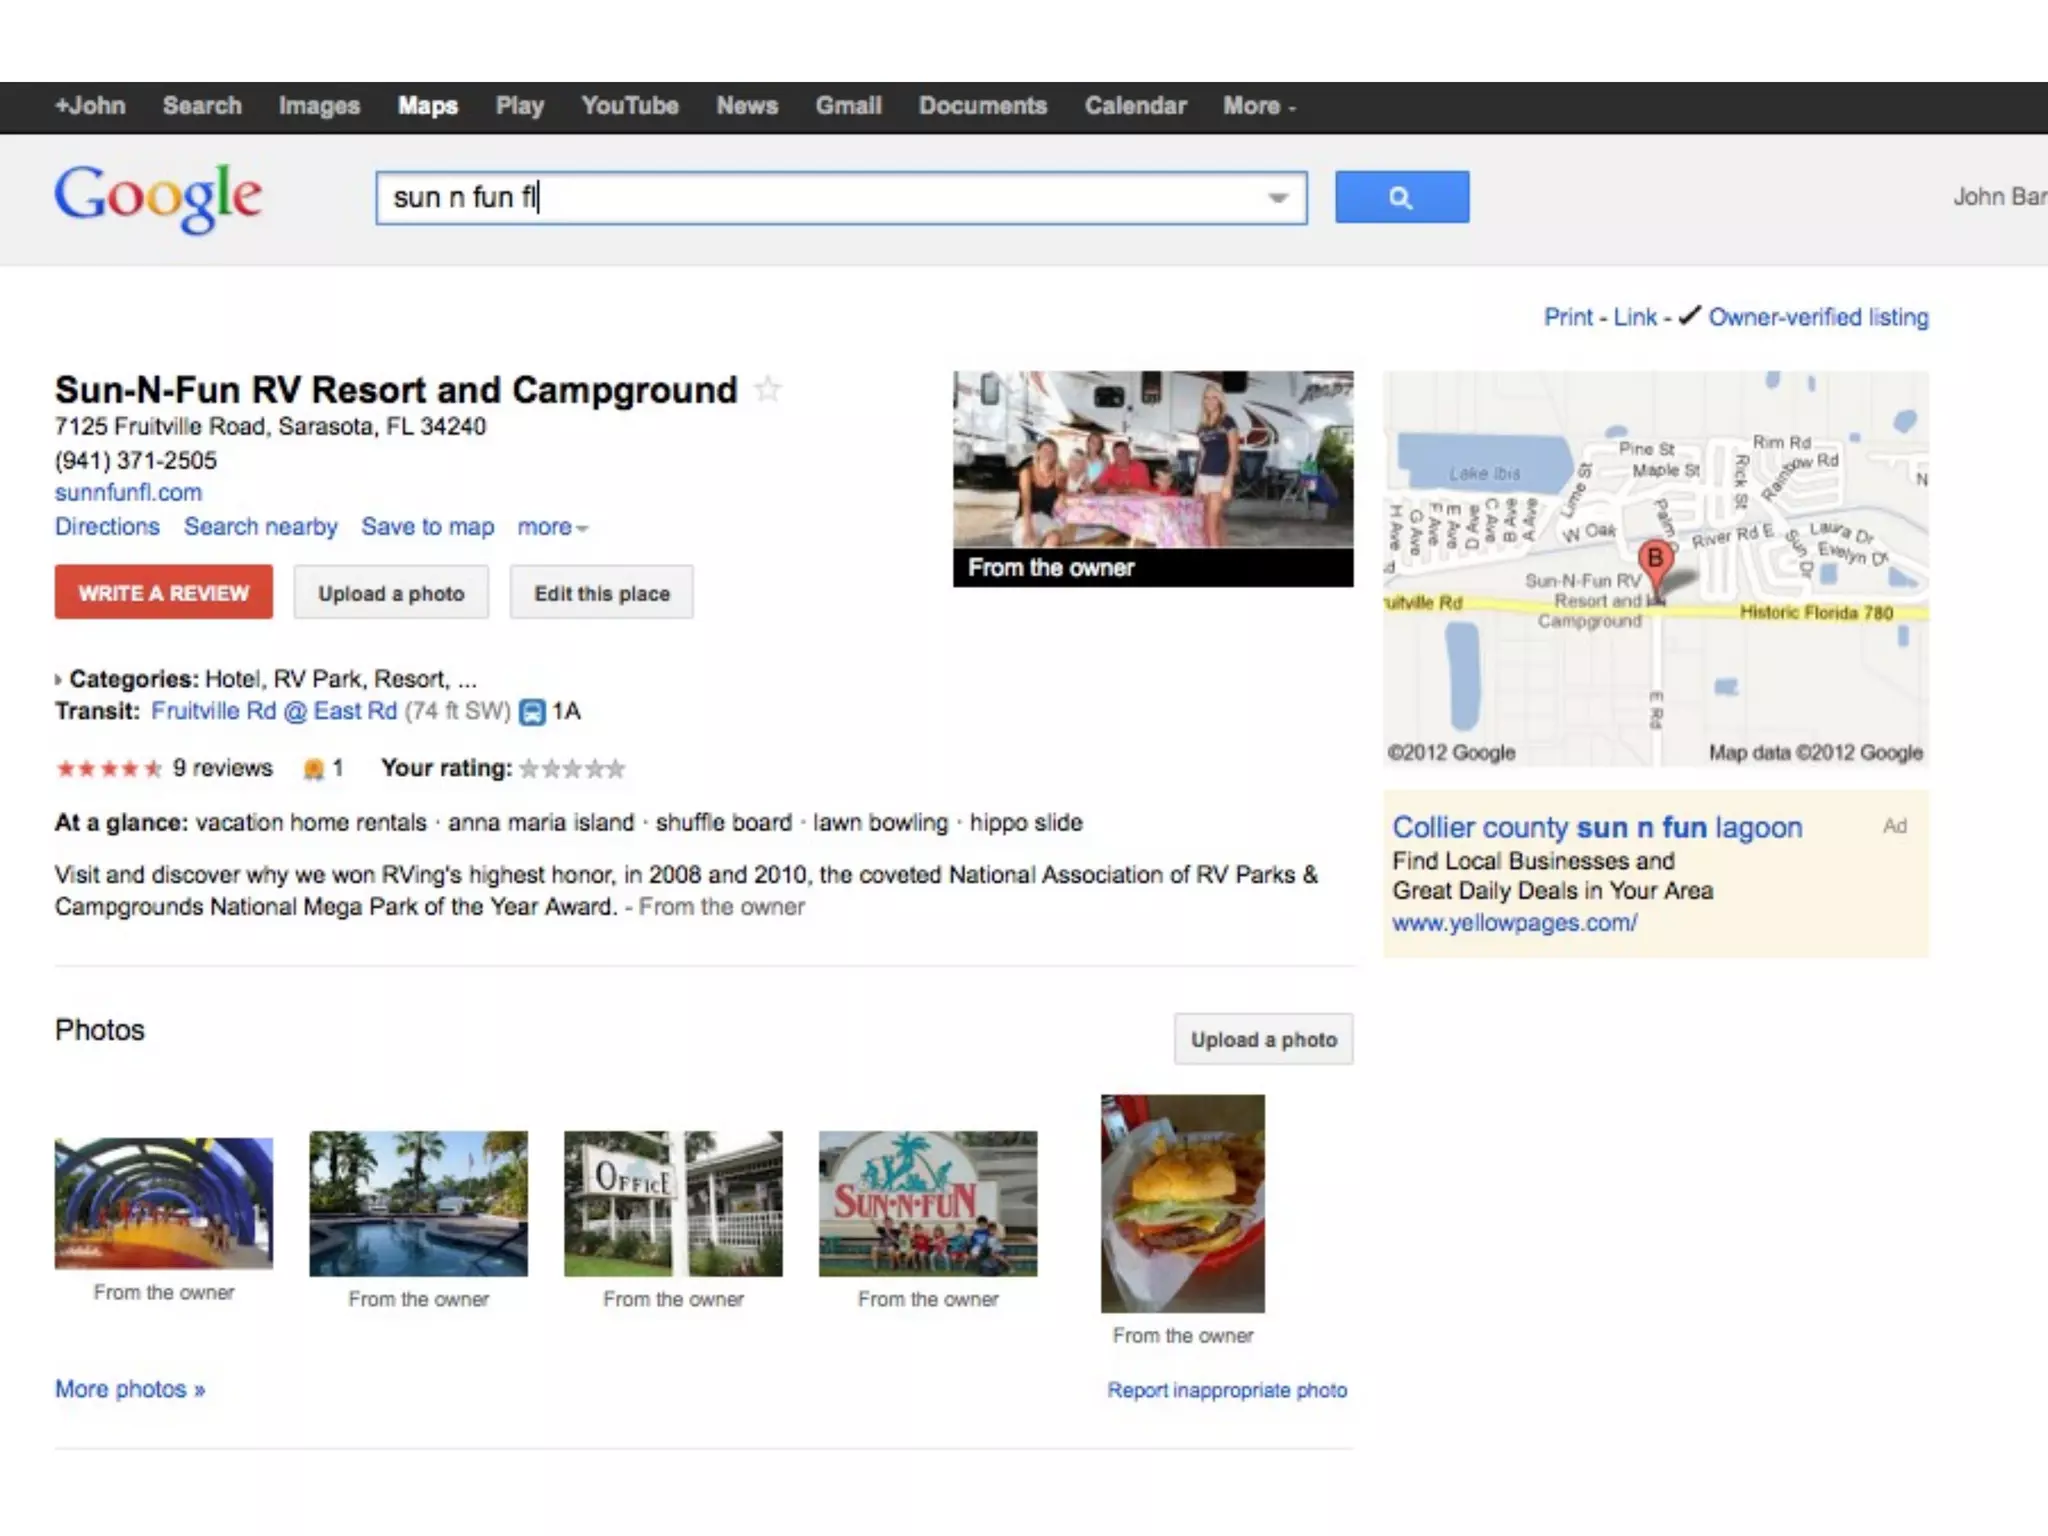Switch to YouTube in the top bar
Image resolution: width=2048 pixels, height=1536 pixels.
[x=629, y=106]
